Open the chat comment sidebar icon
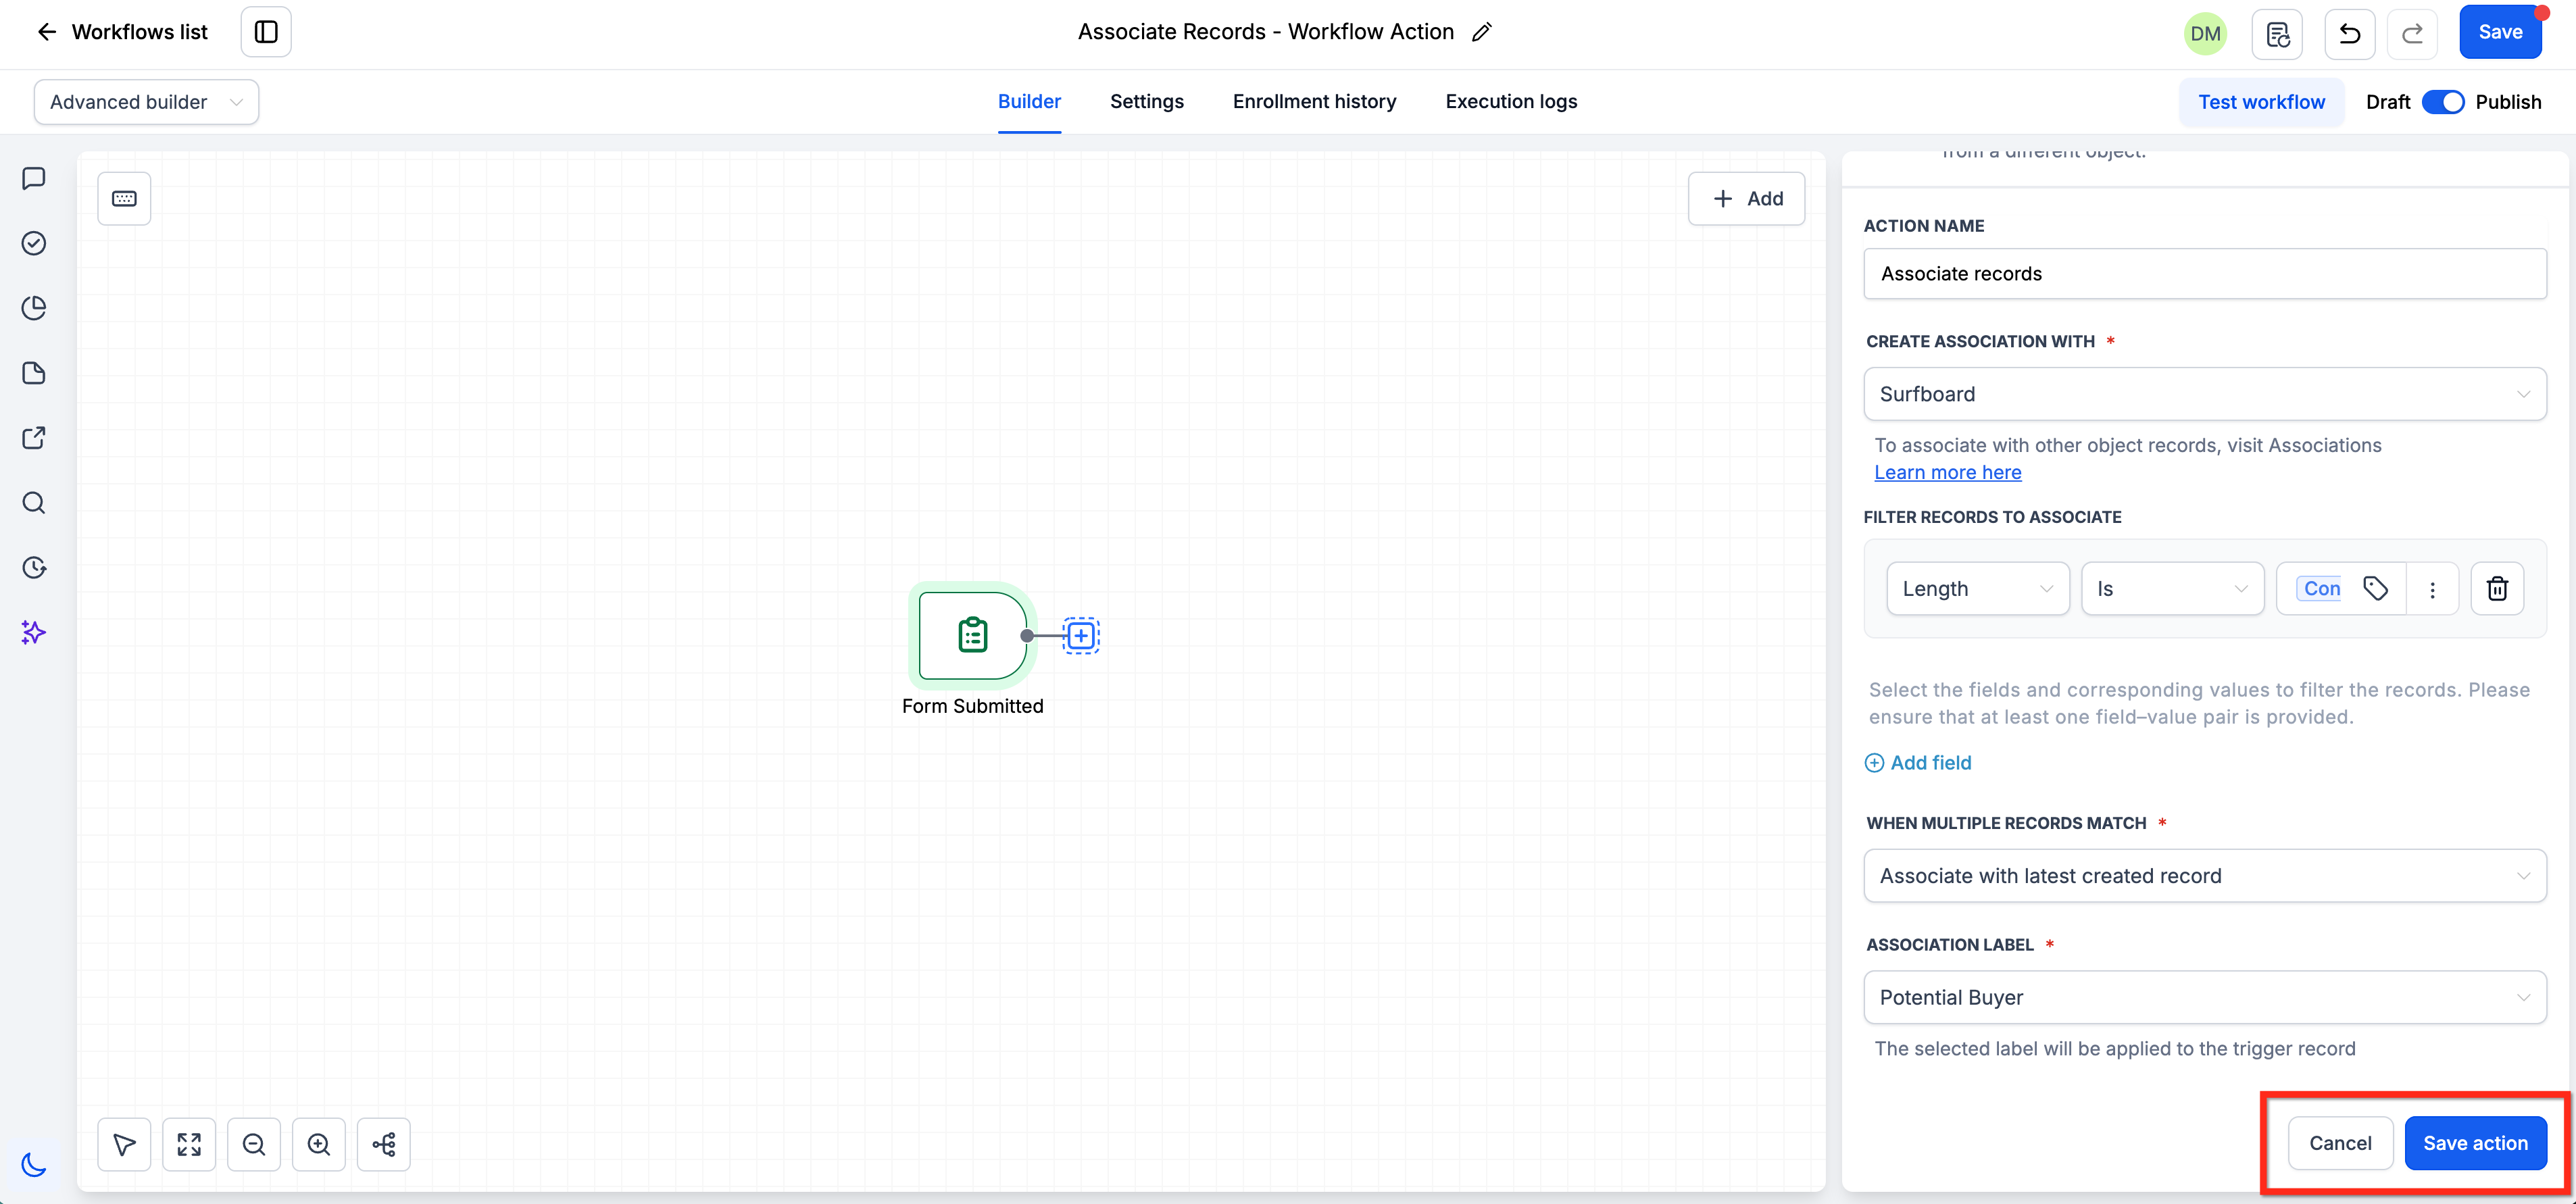The image size is (2576, 1204). (34, 178)
